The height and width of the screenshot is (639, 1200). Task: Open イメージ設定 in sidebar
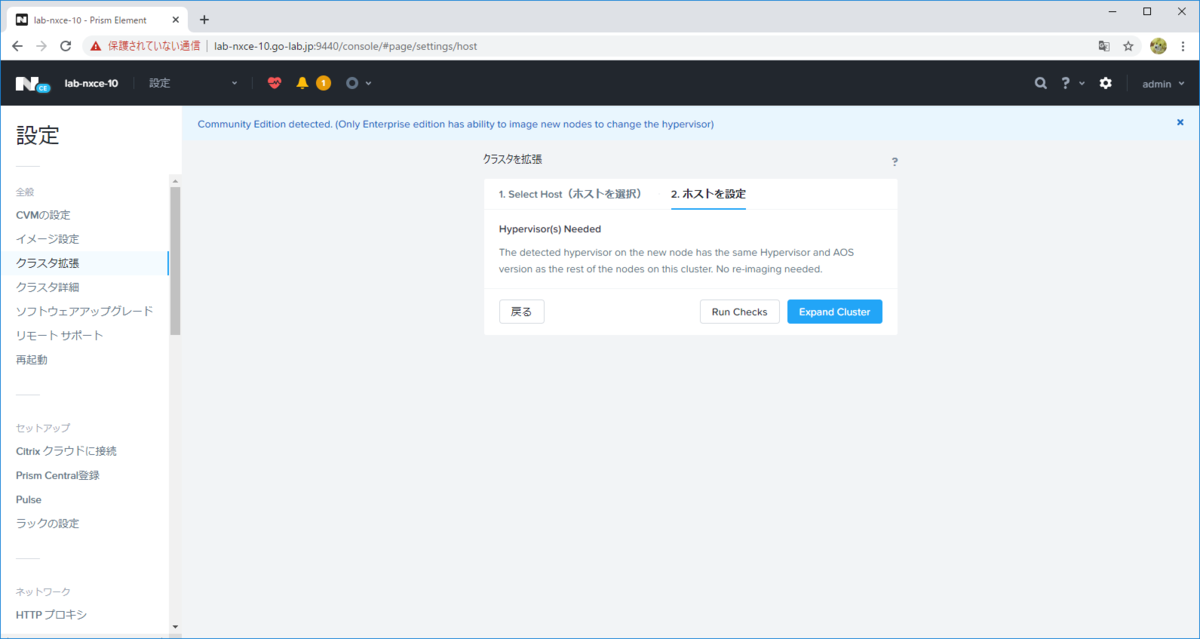pos(47,239)
